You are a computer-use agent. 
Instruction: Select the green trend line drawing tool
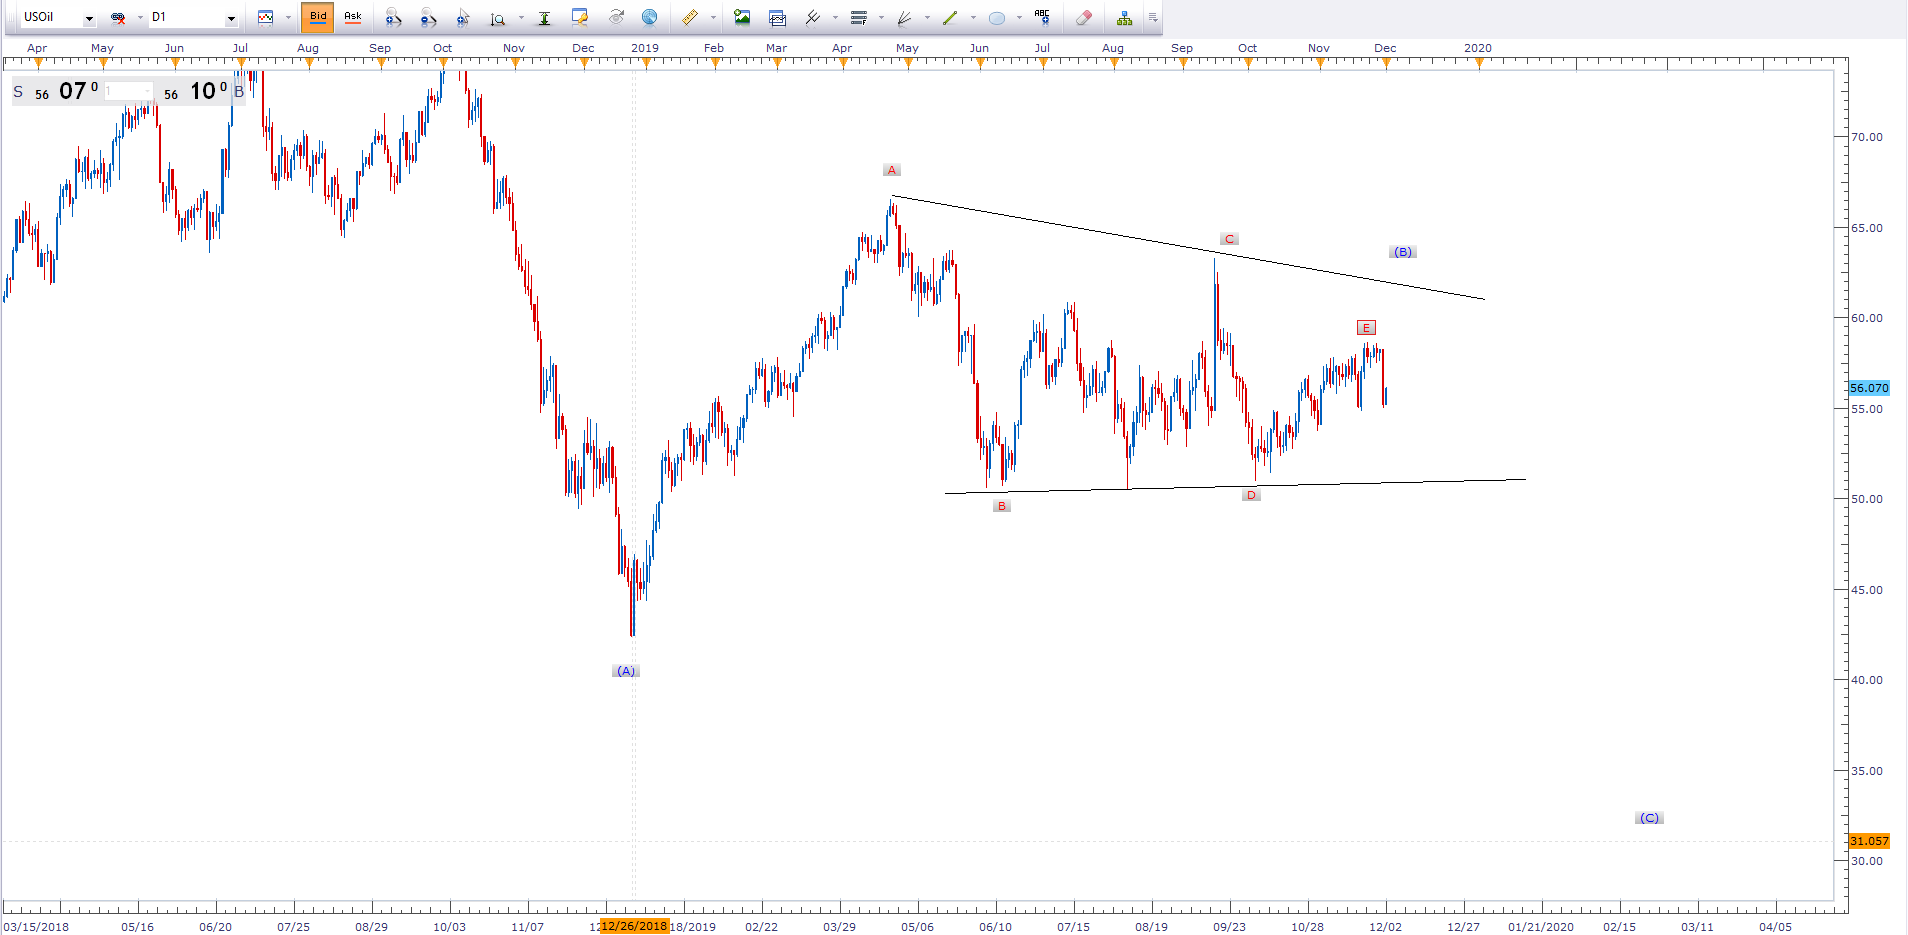pos(950,18)
